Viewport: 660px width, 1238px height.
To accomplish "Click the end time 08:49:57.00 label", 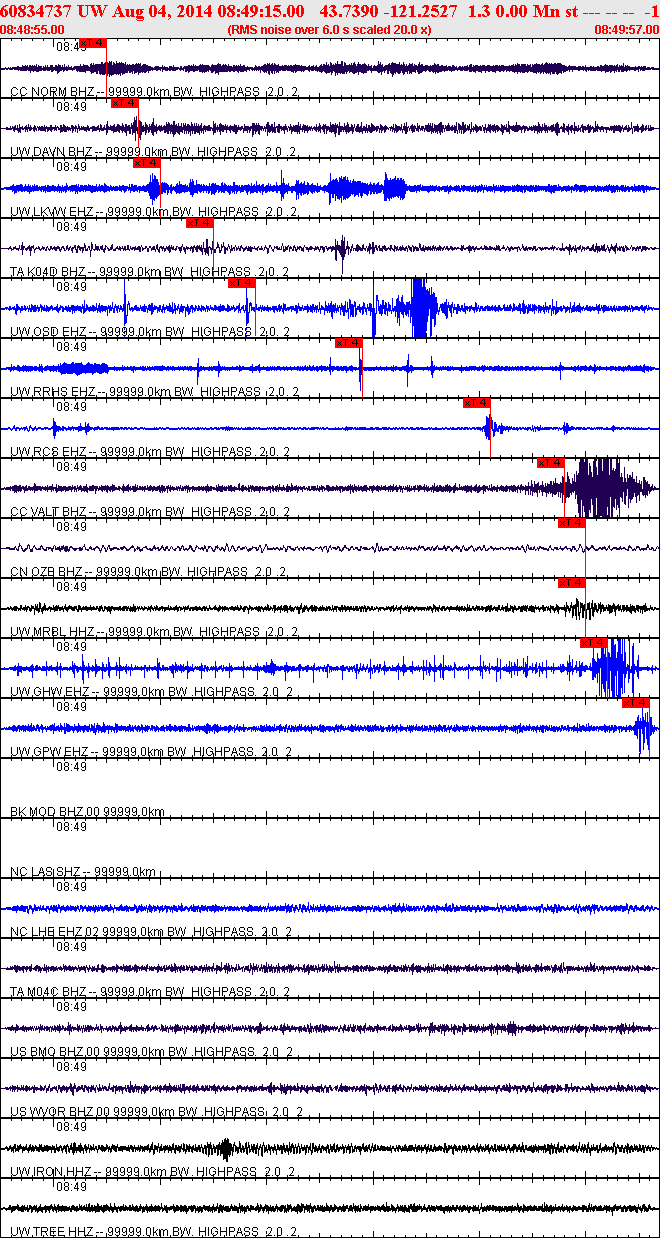I will click(x=626, y=30).
